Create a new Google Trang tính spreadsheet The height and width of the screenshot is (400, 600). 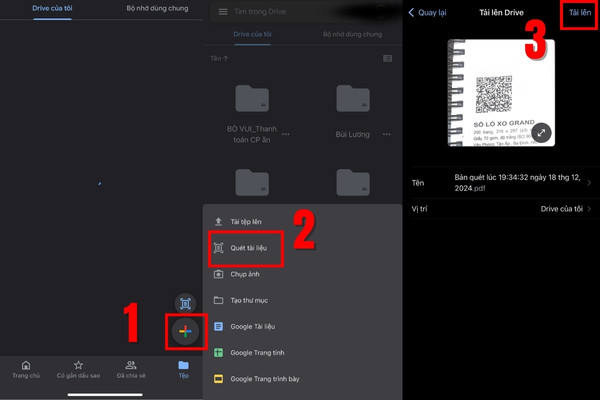[x=302, y=353]
